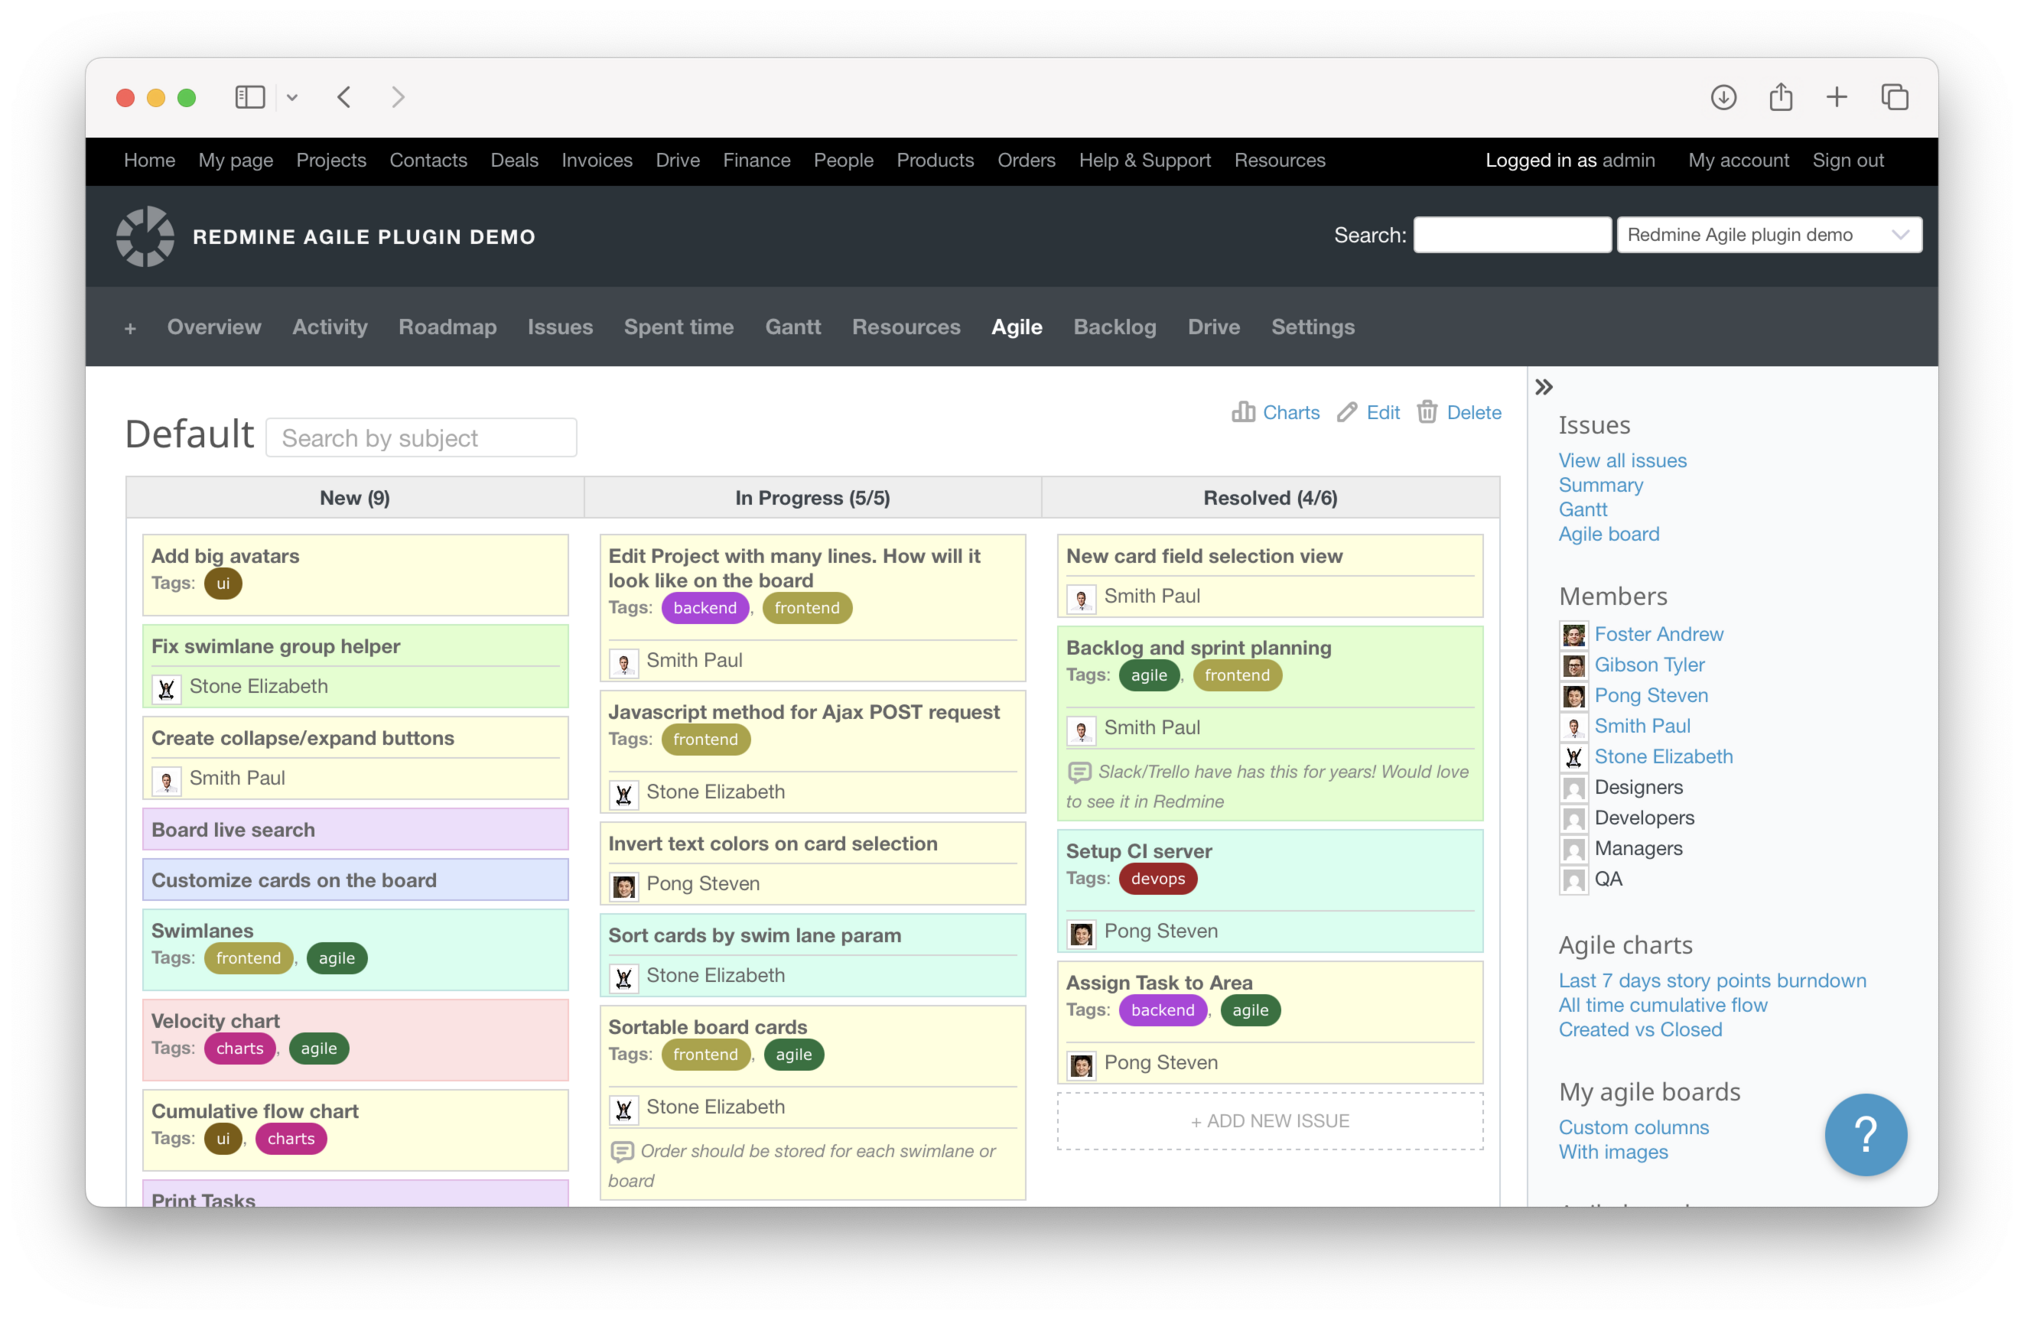Click the Search by subject field
The width and height of the screenshot is (2024, 1320).
click(421, 438)
